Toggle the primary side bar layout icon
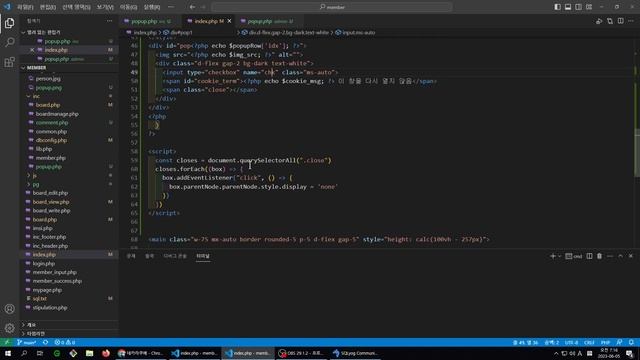The width and height of the screenshot is (640, 360). (557, 7)
